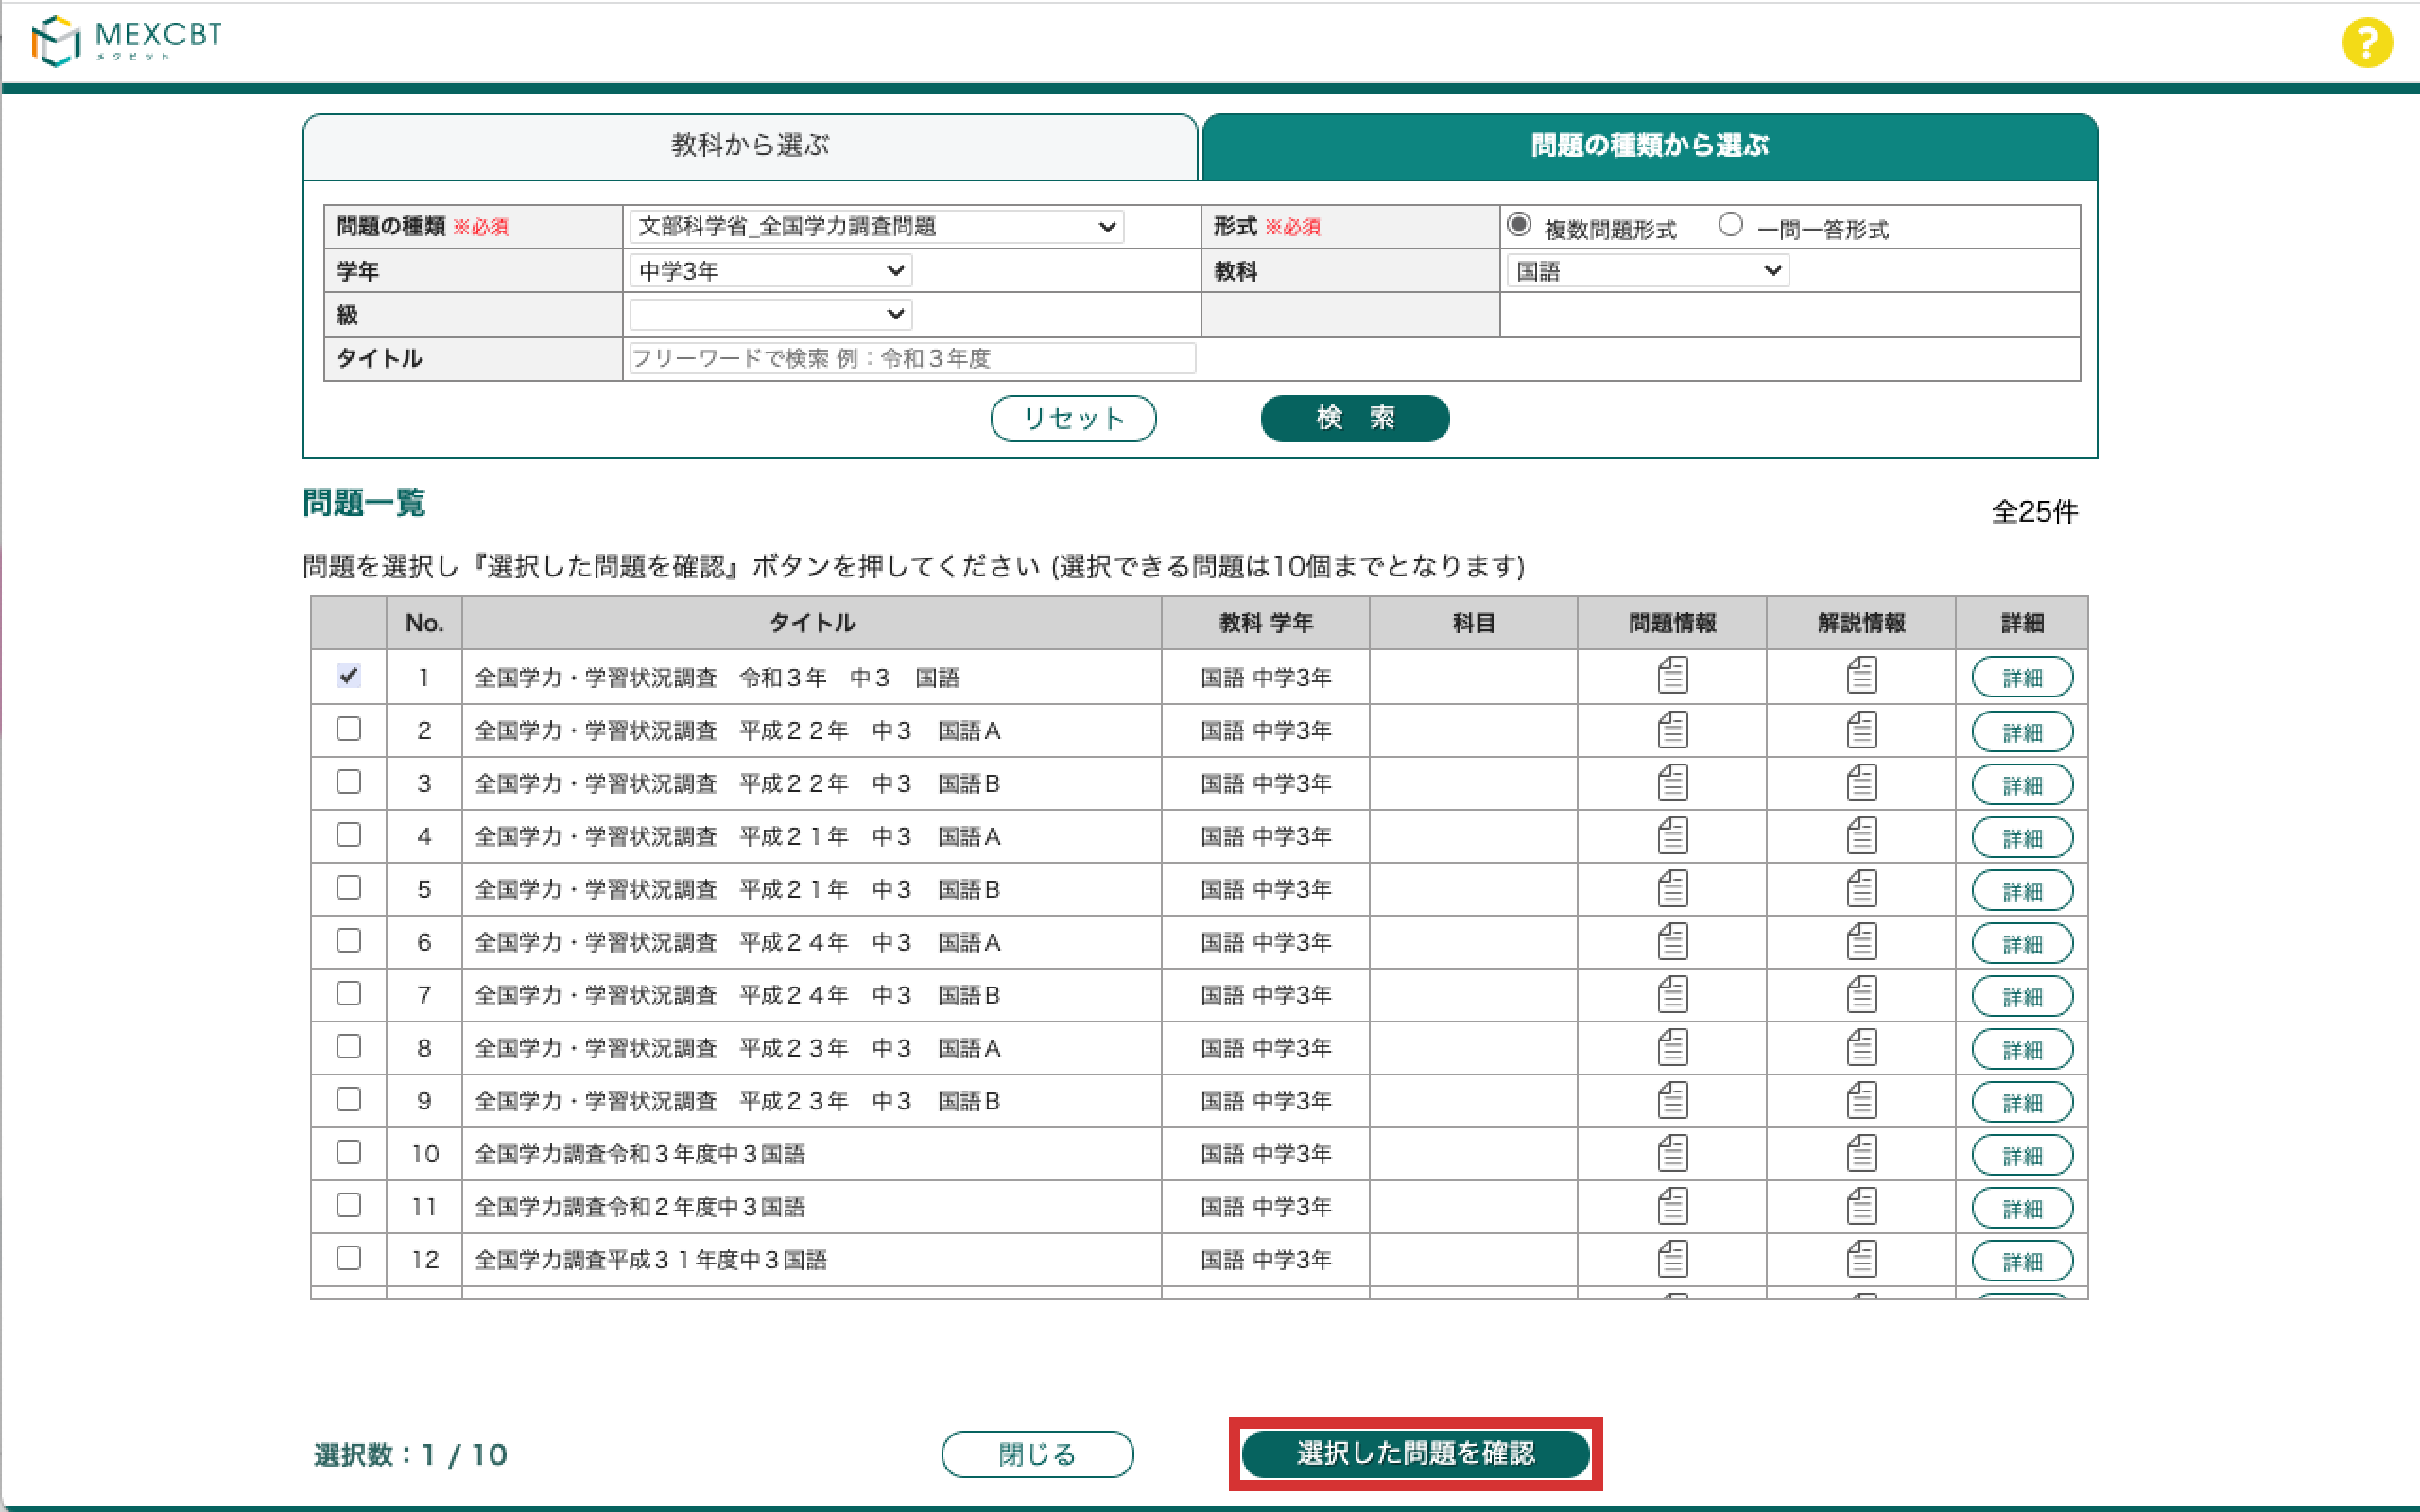Open 解説情報 icon for 平成22年 国語A
The image size is (2420, 1512).
point(1861,729)
